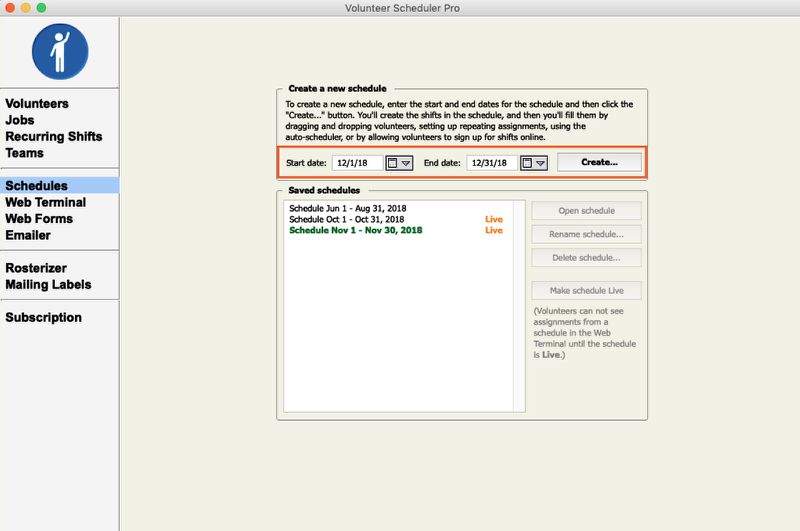
Task: Open Recurring Shifts section
Action: tap(54, 136)
